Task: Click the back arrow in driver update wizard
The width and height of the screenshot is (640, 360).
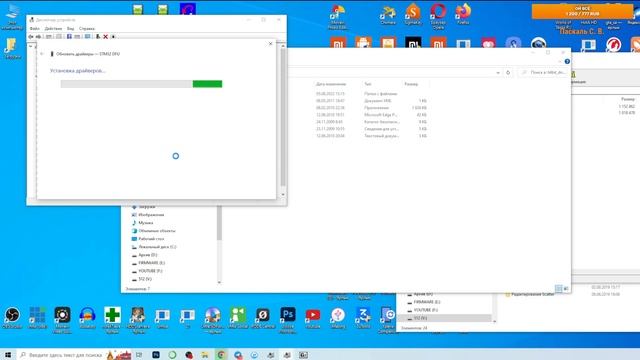Action: 42,54
